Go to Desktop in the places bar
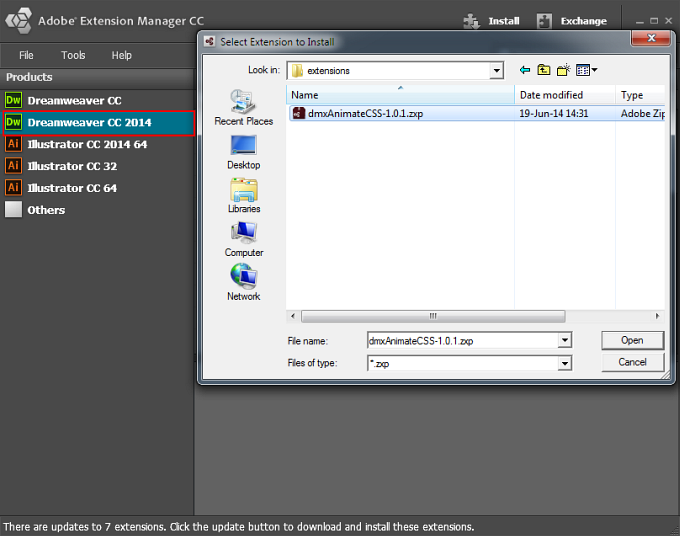The width and height of the screenshot is (680, 536). click(244, 152)
